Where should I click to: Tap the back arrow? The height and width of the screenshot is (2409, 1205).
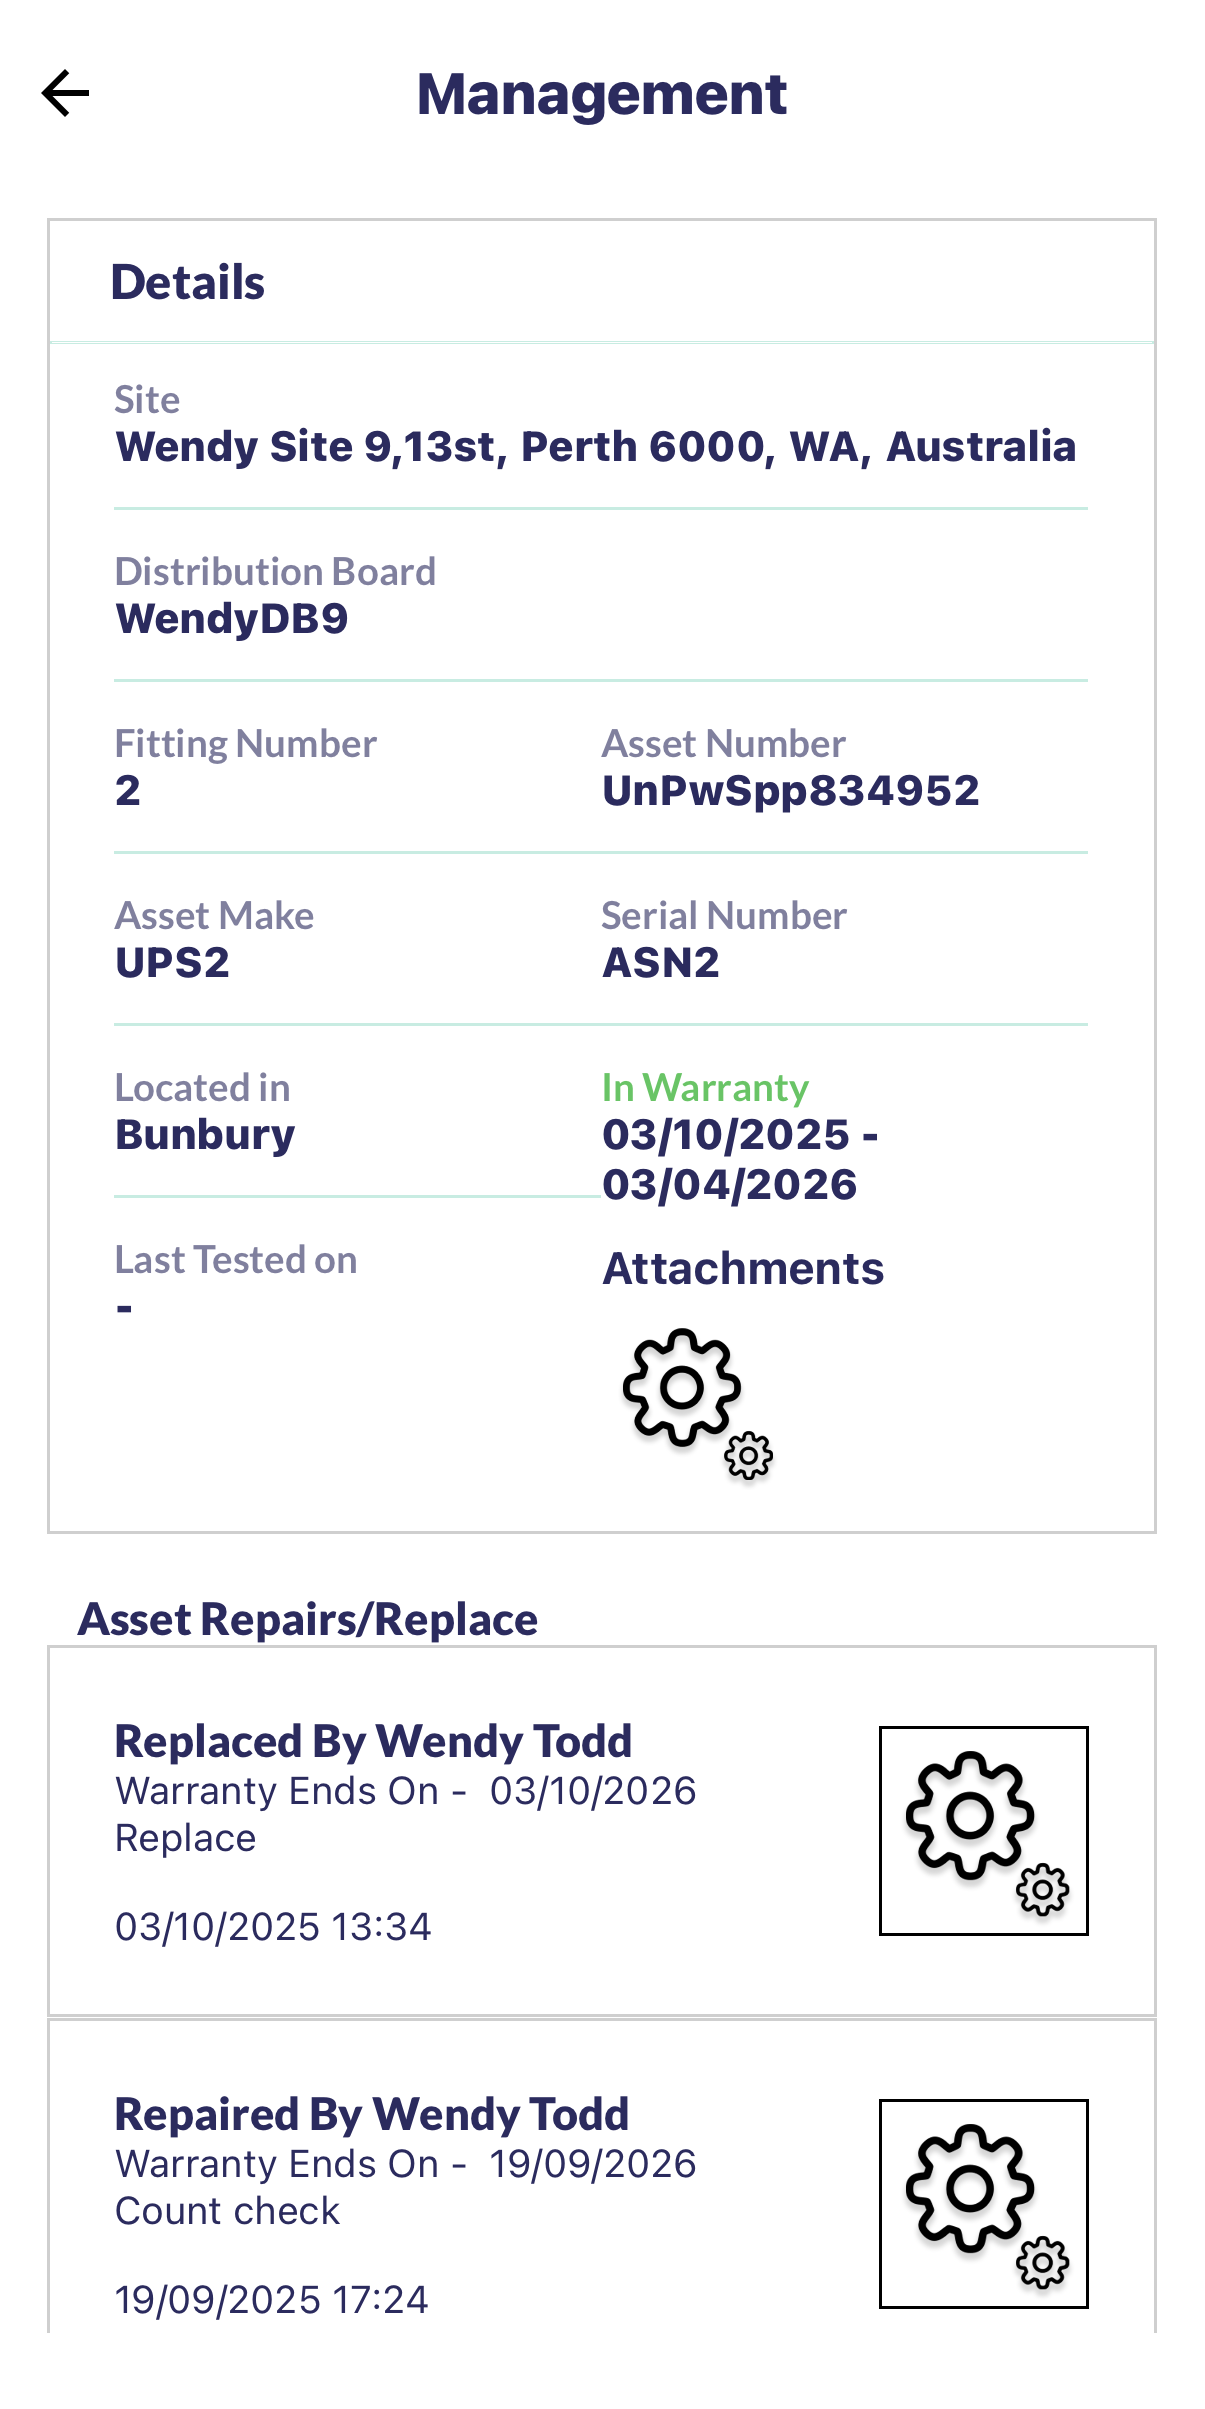click(66, 94)
